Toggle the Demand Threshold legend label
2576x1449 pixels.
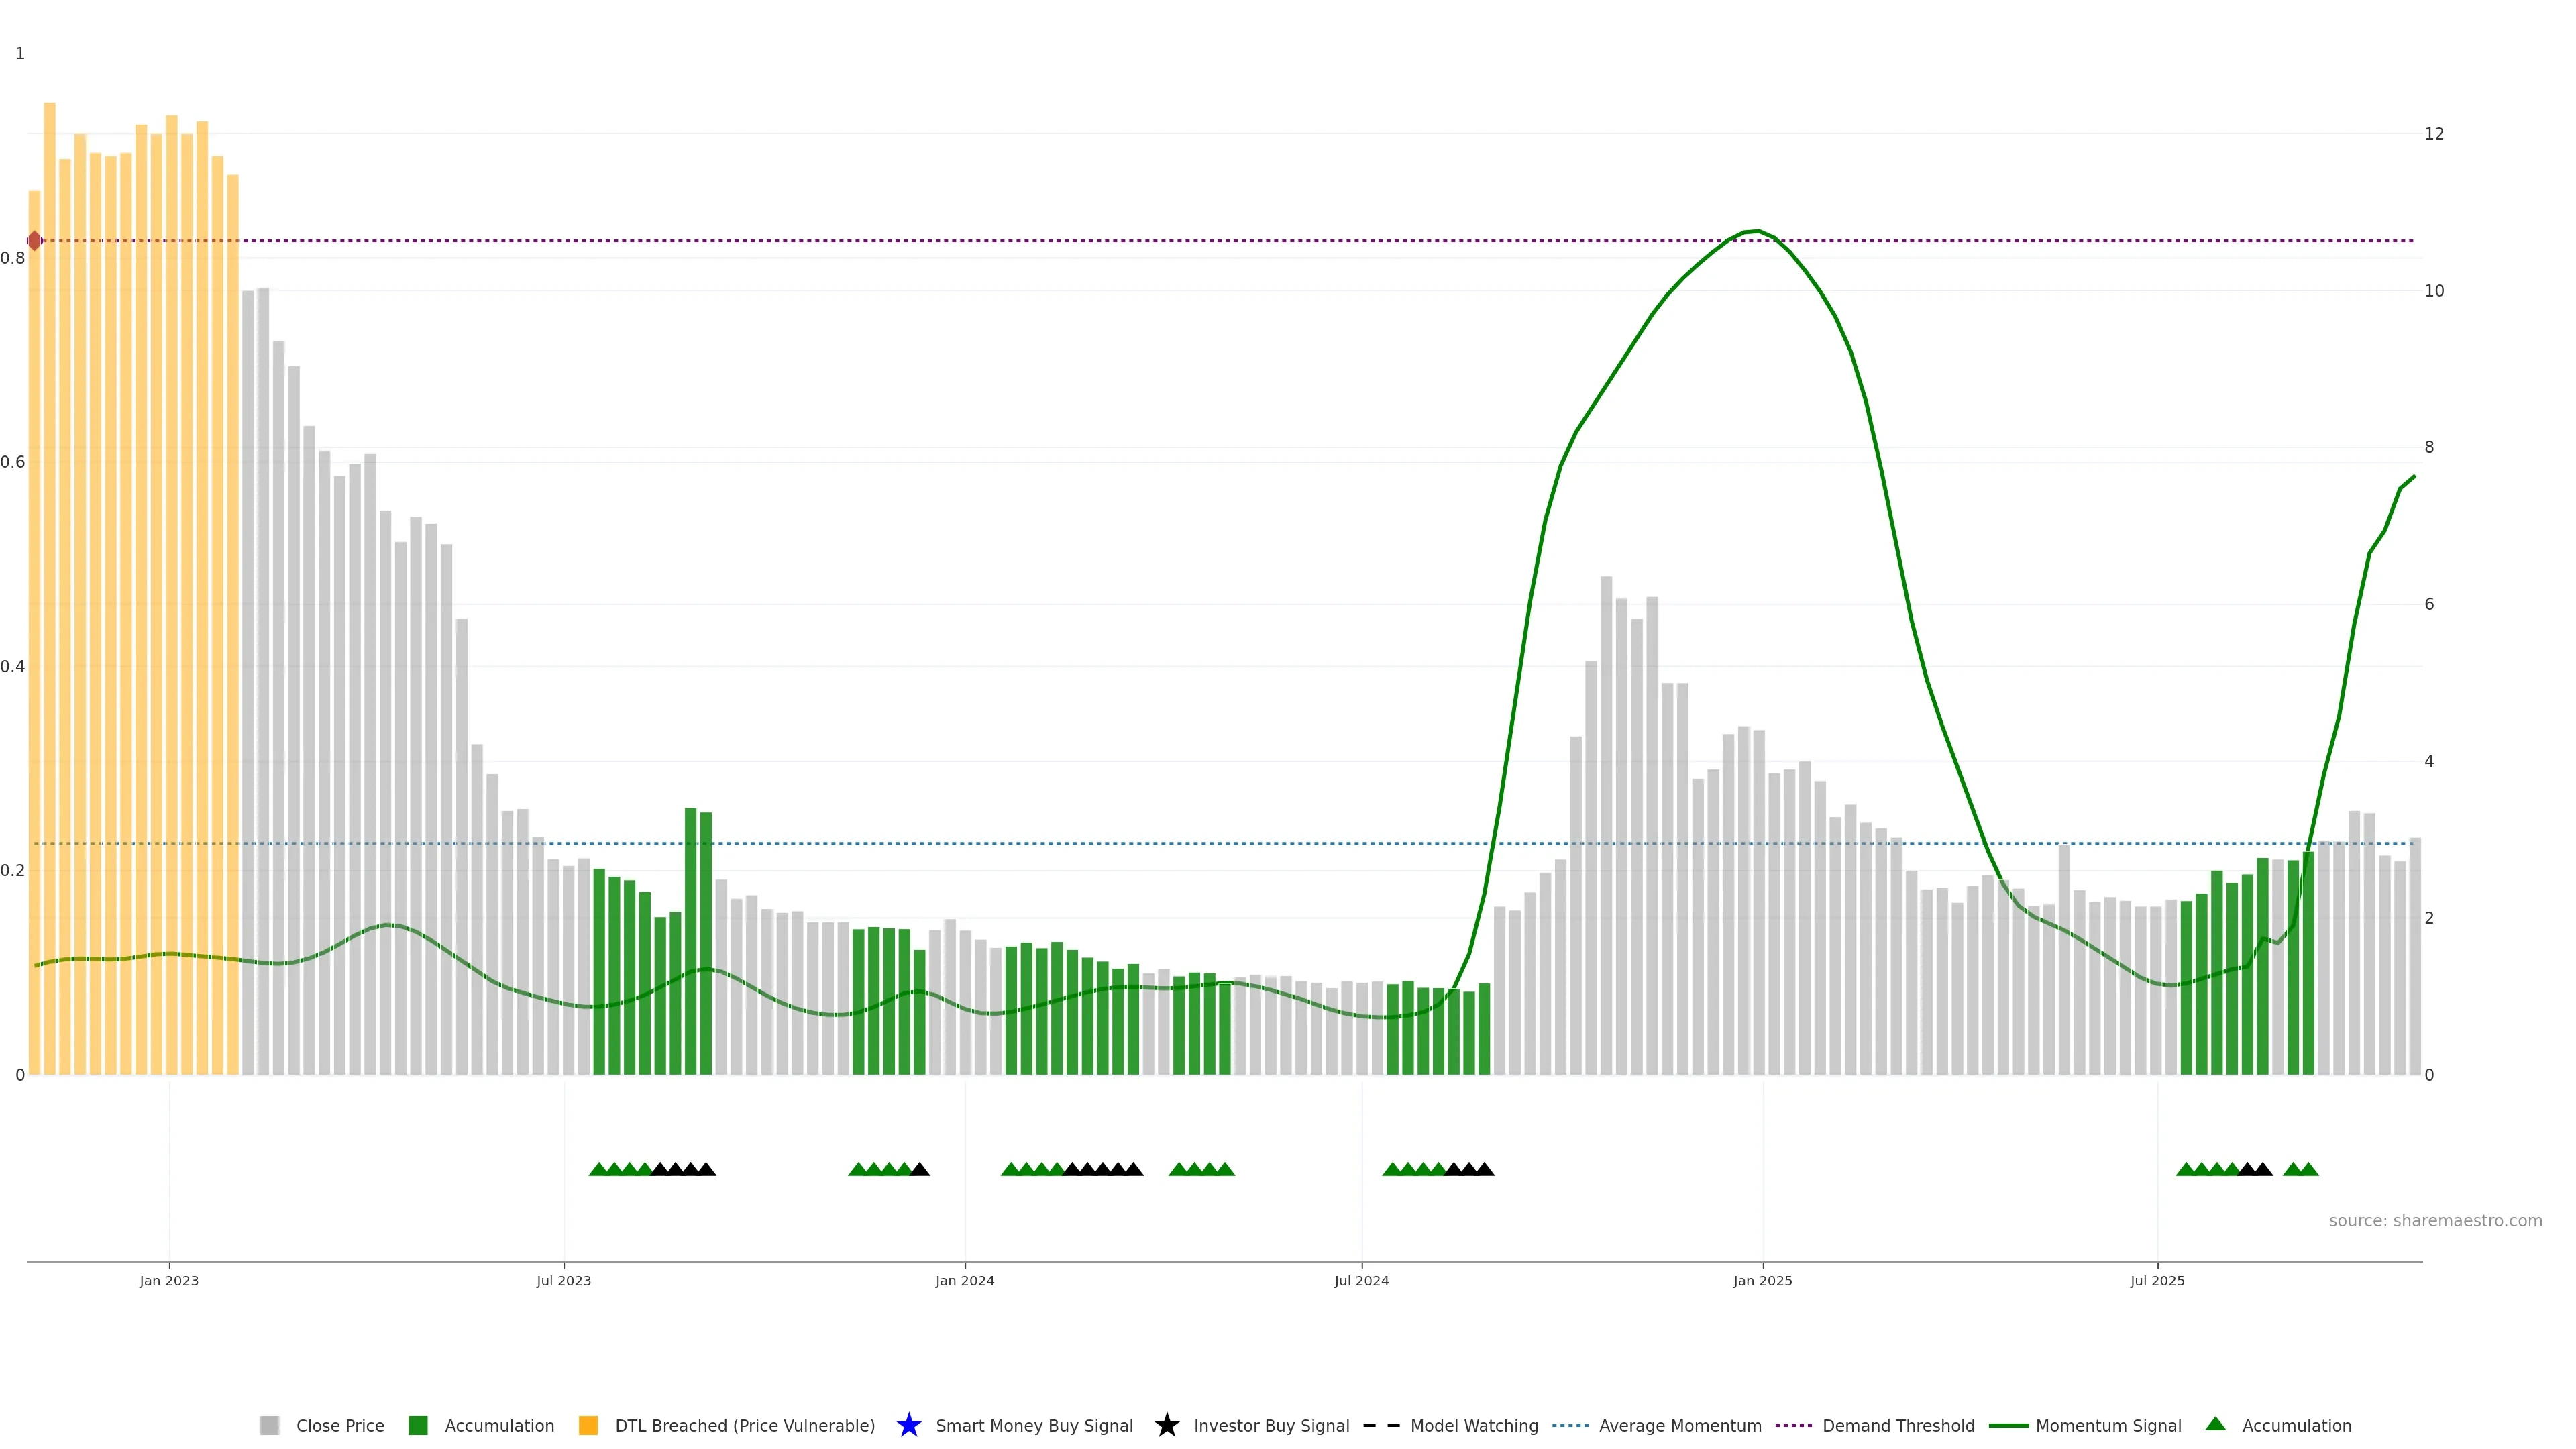click(x=1898, y=1425)
